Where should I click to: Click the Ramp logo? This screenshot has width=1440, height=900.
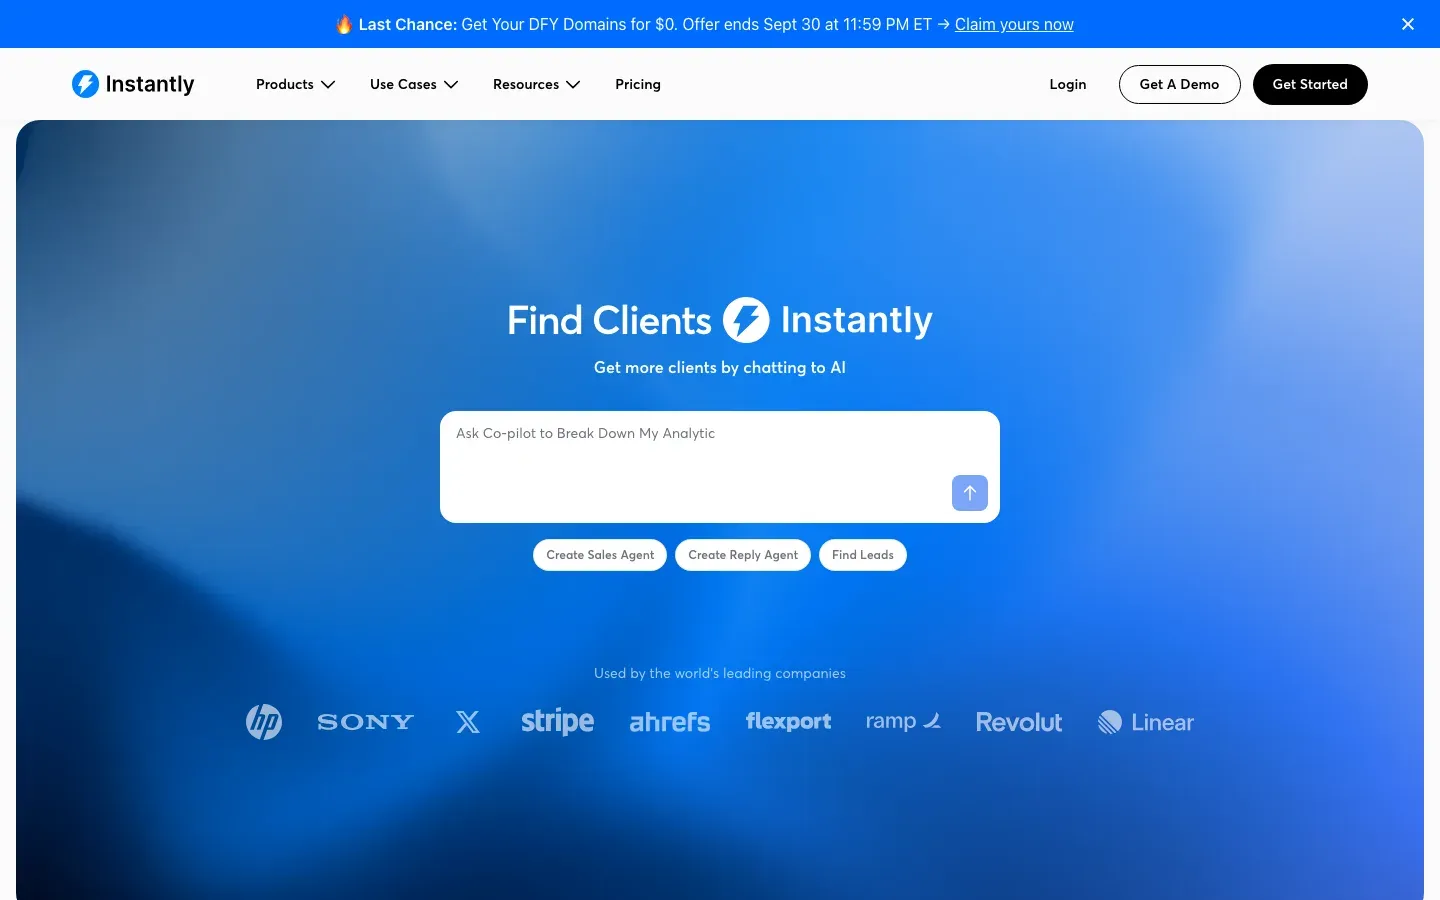click(x=903, y=721)
